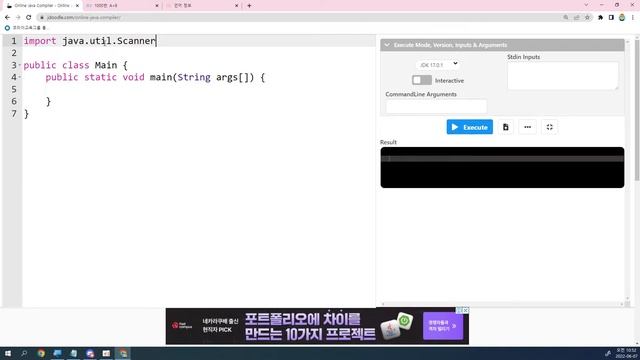Bookmark this page with the star icon
This screenshot has height=360, width=640.
[x=587, y=18]
